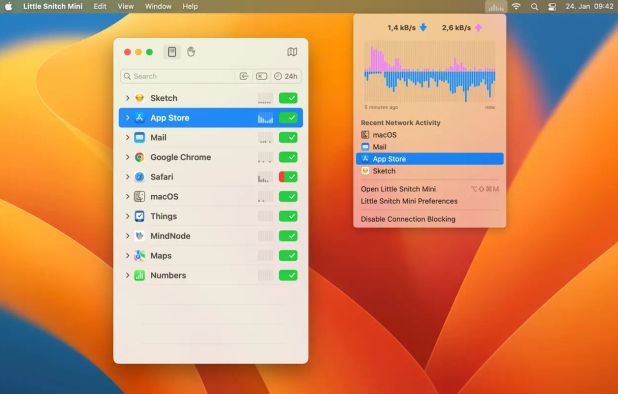Click the Google Chrome text label
The width and height of the screenshot is (618, 394).
[181, 157]
